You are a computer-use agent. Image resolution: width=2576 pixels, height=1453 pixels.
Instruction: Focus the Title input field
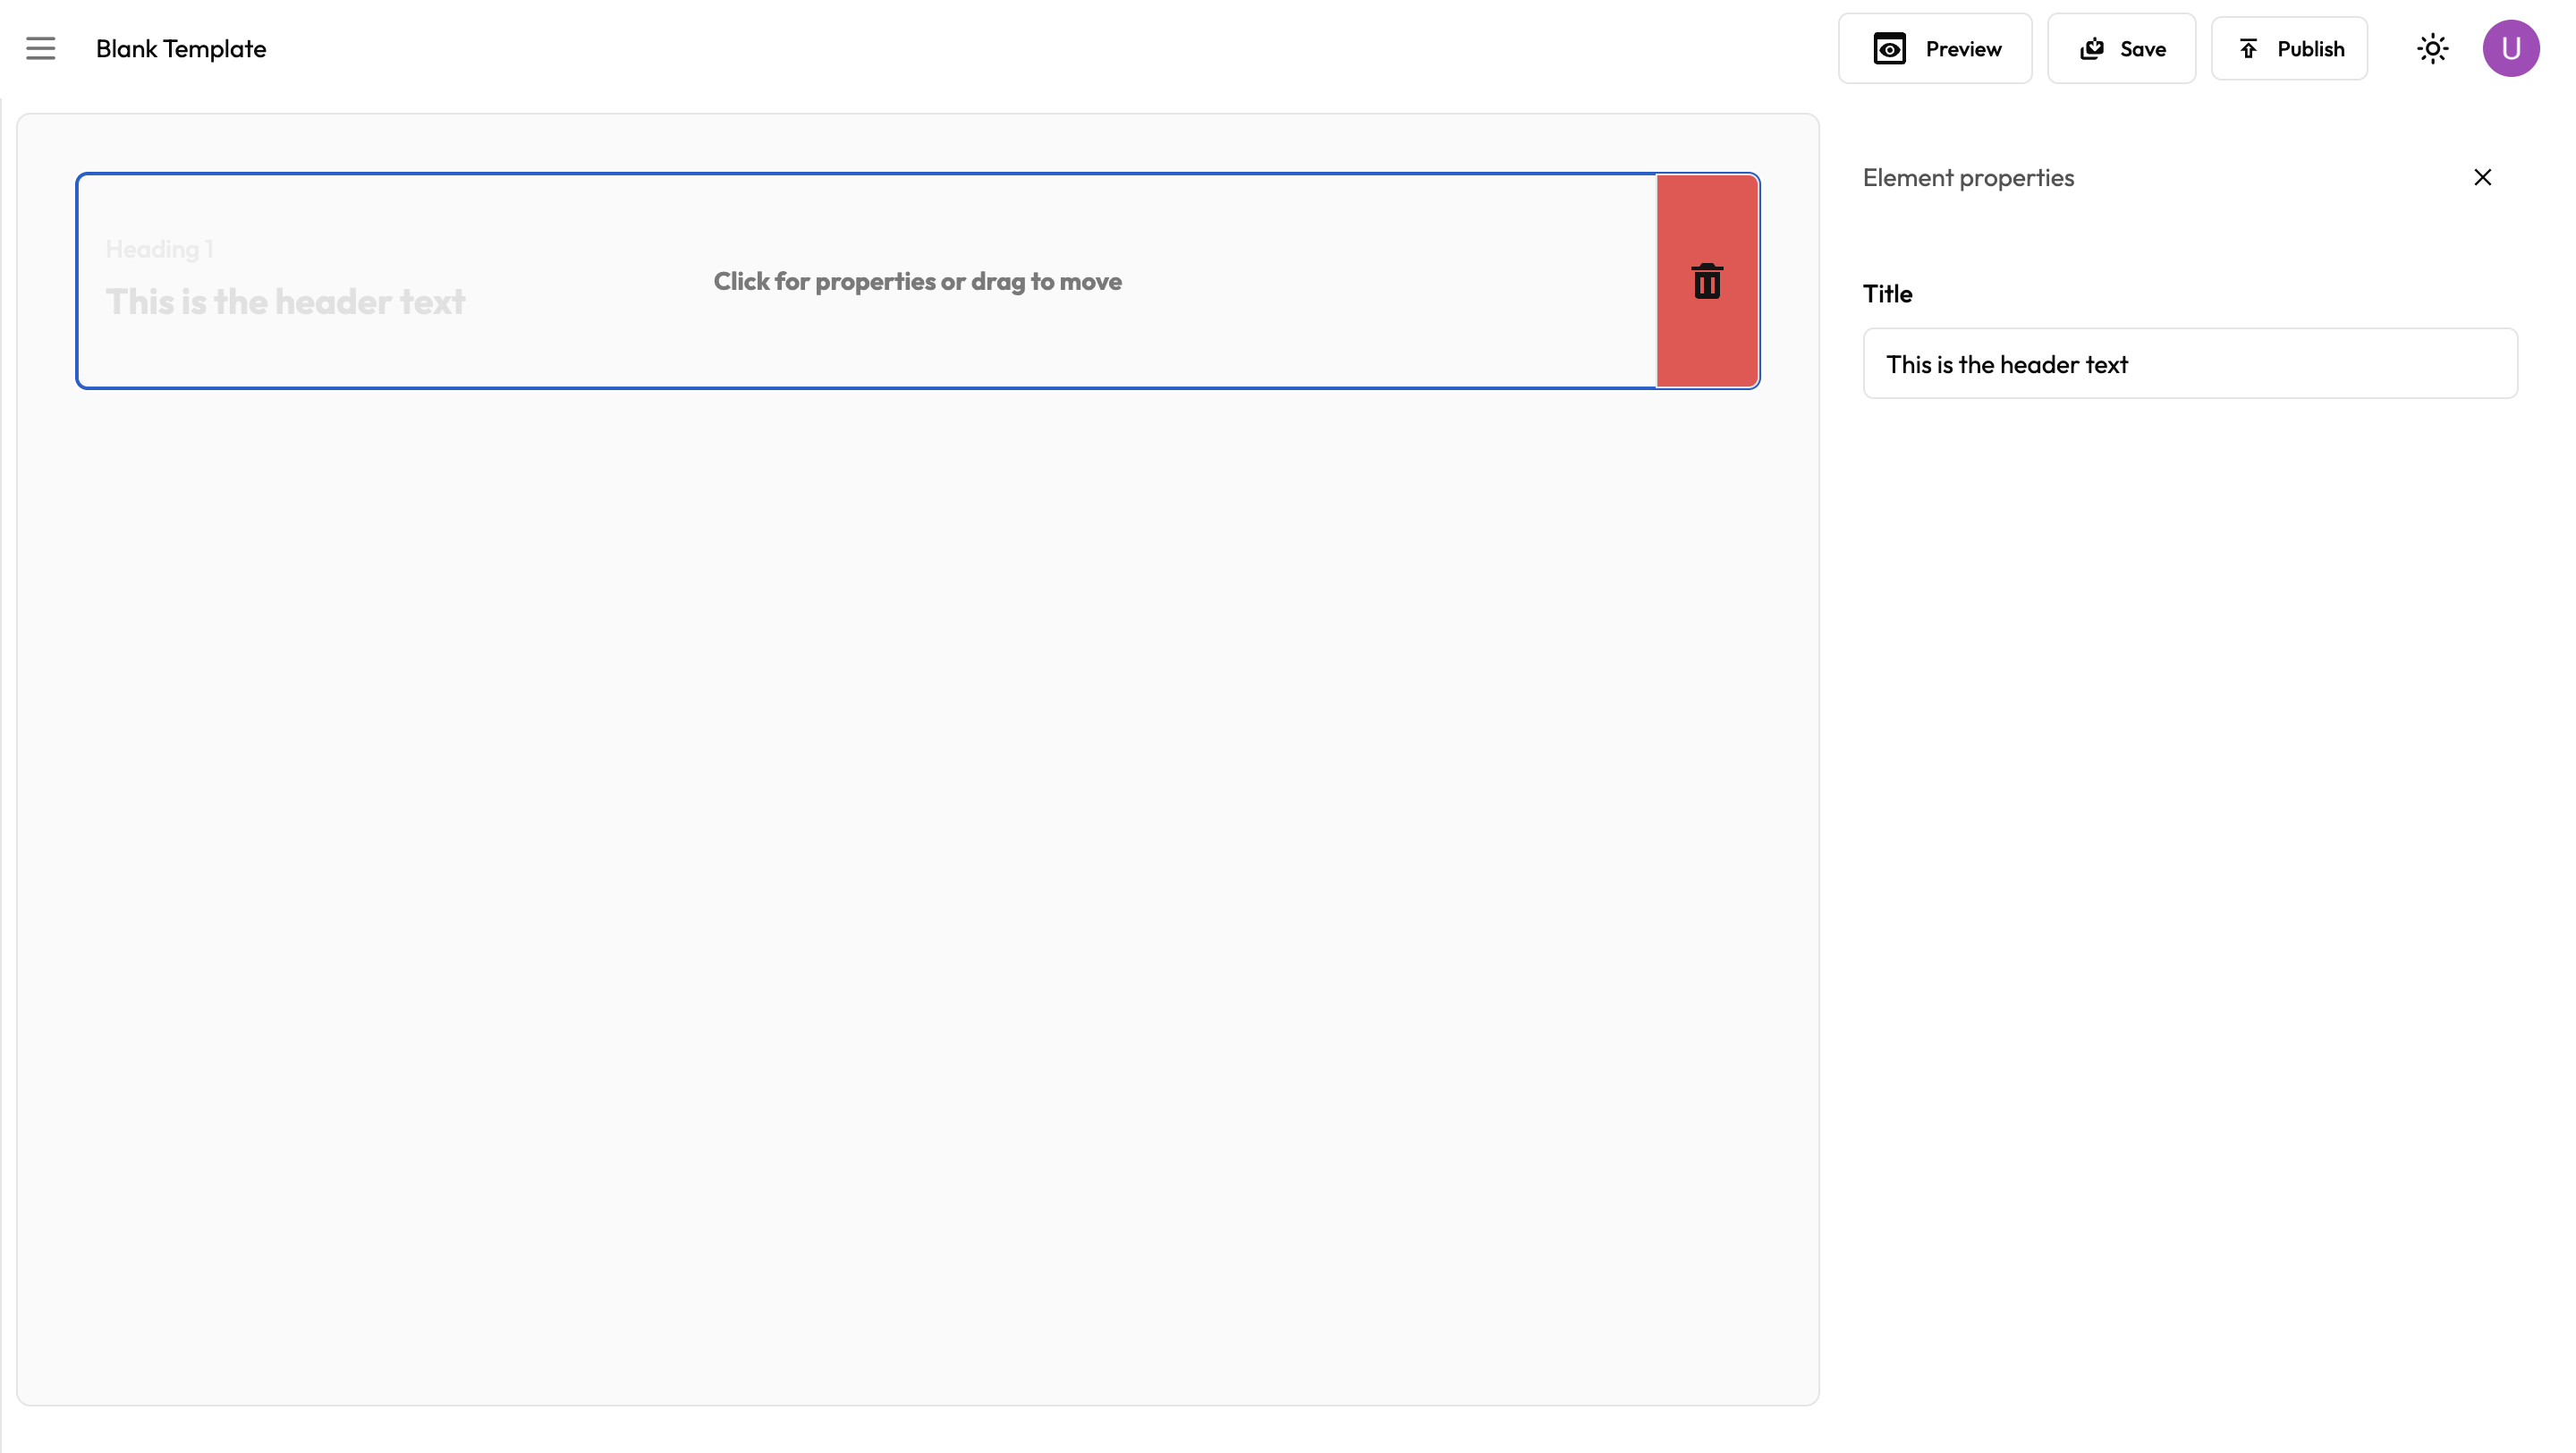pyautogui.click(x=2189, y=364)
